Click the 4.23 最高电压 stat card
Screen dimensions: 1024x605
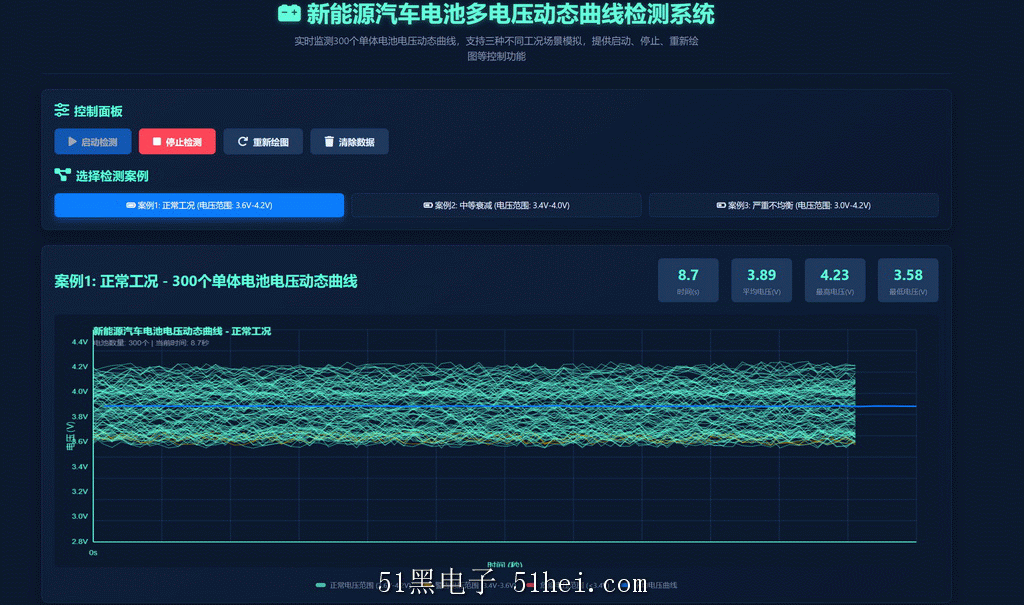(x=835, y=280)
